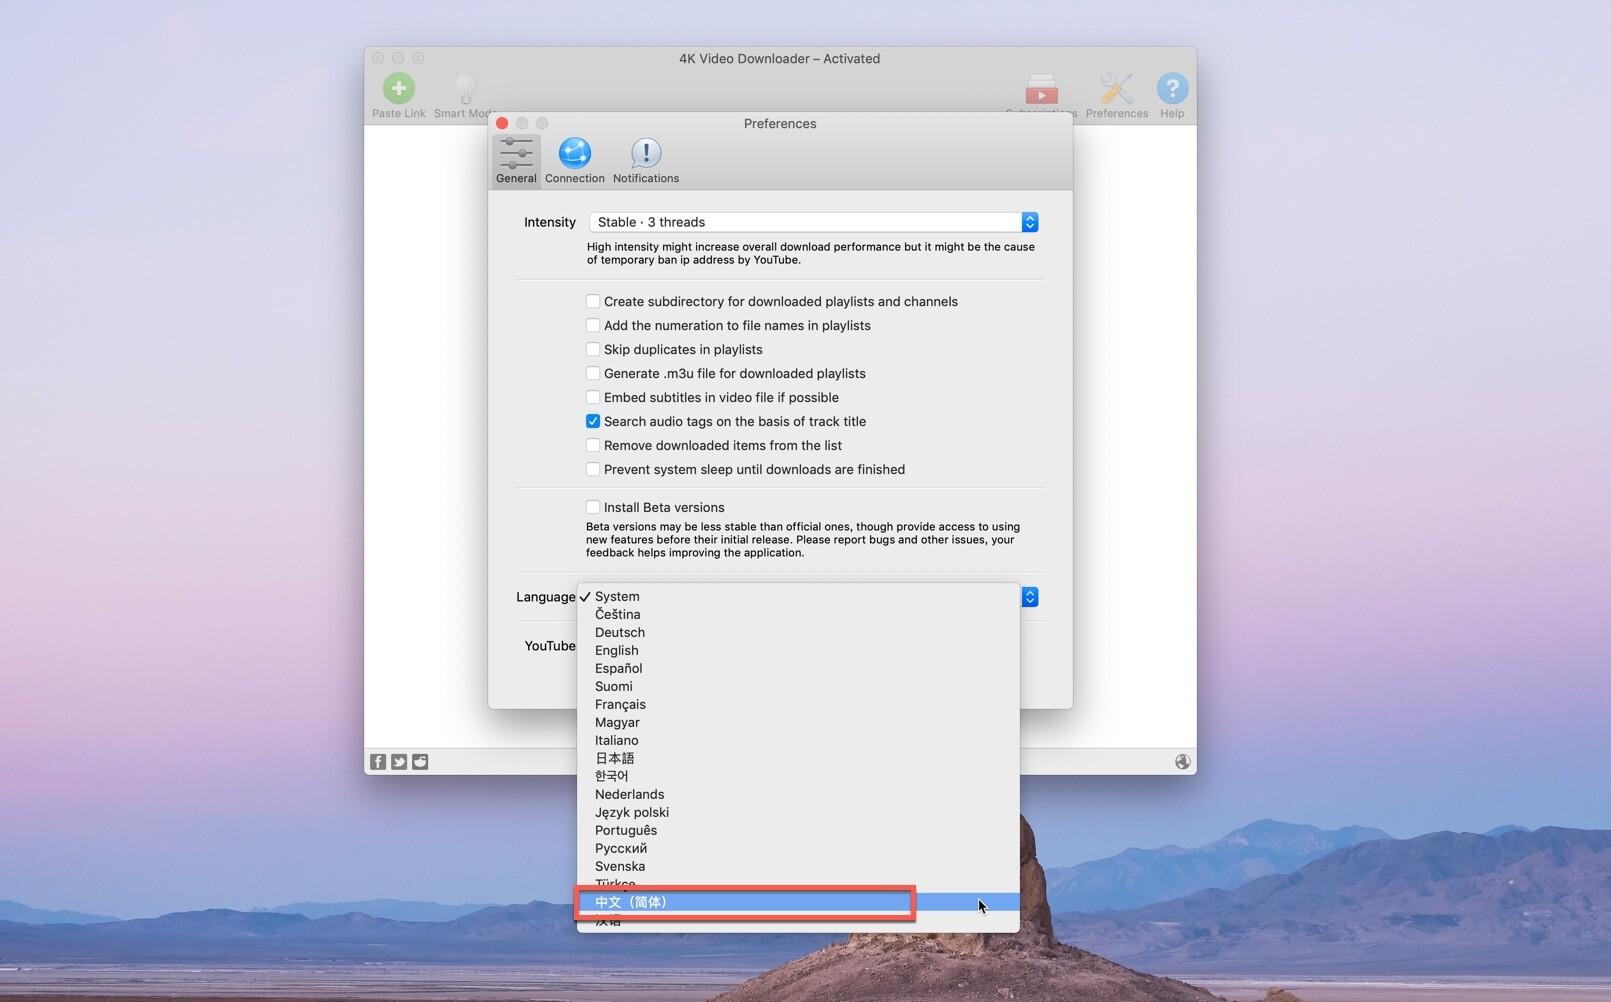
Task: Choose 한국어 from the language list
Action: (798, 776)
